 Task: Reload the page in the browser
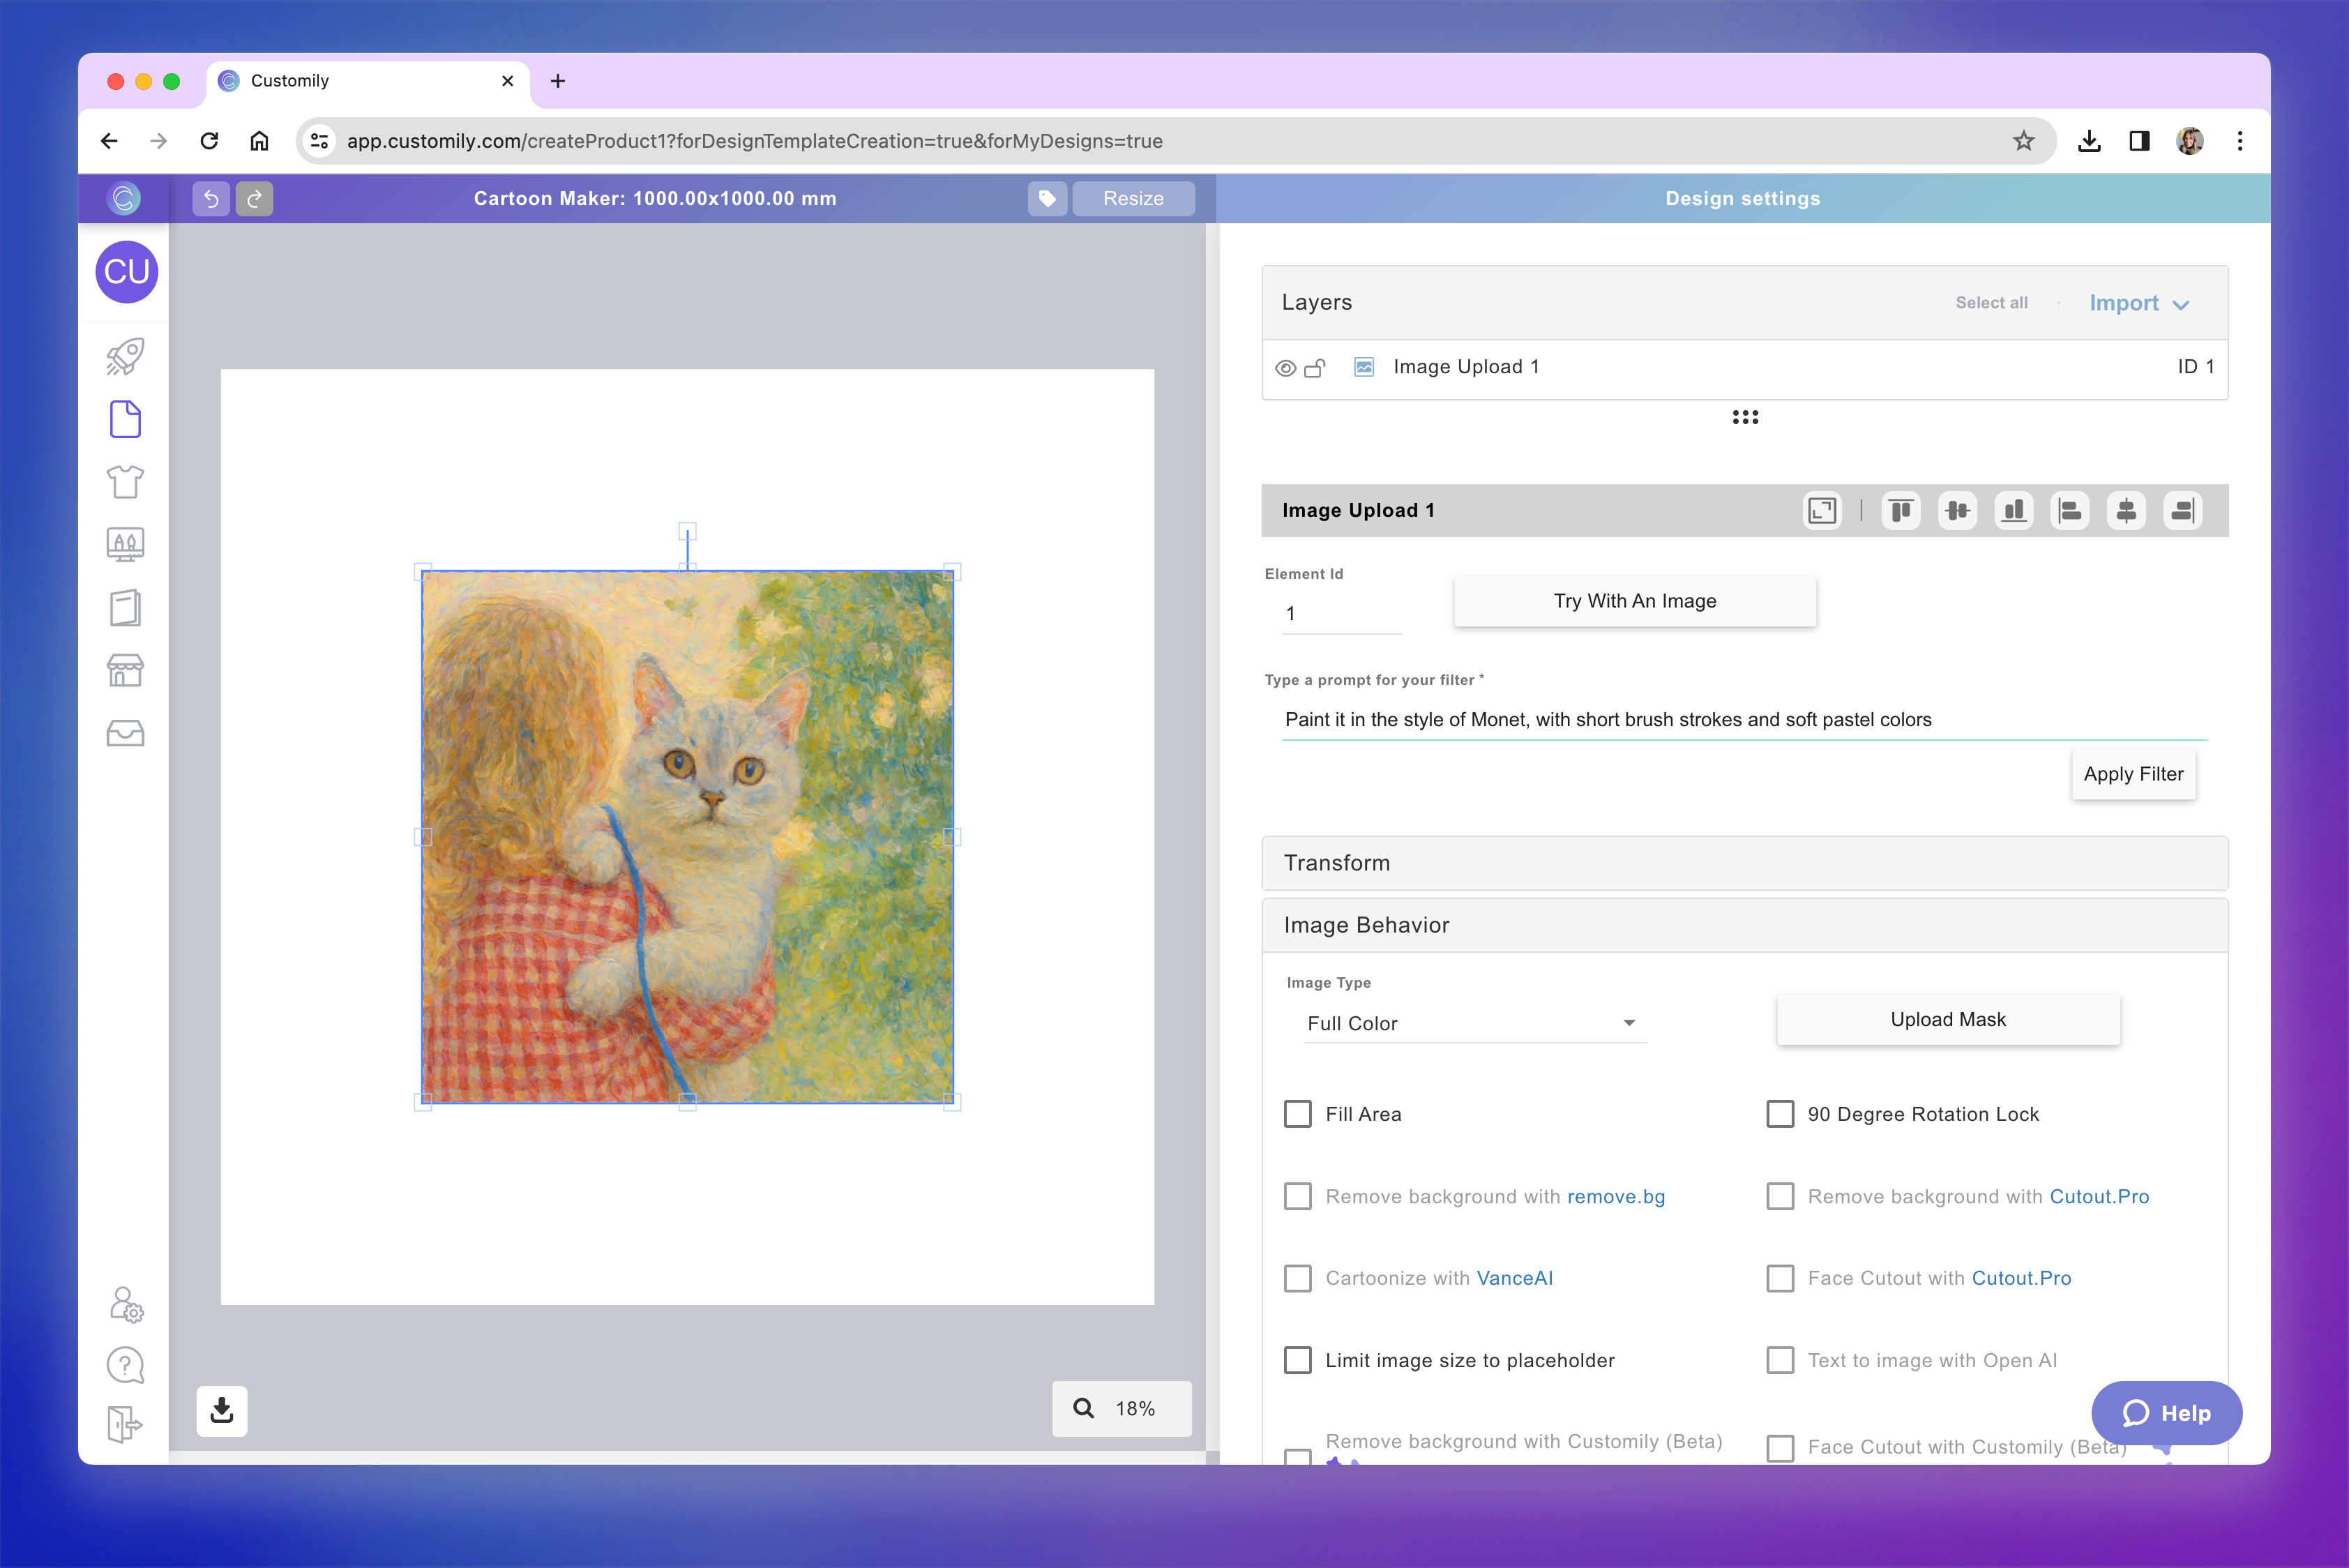tap(209, 141)
